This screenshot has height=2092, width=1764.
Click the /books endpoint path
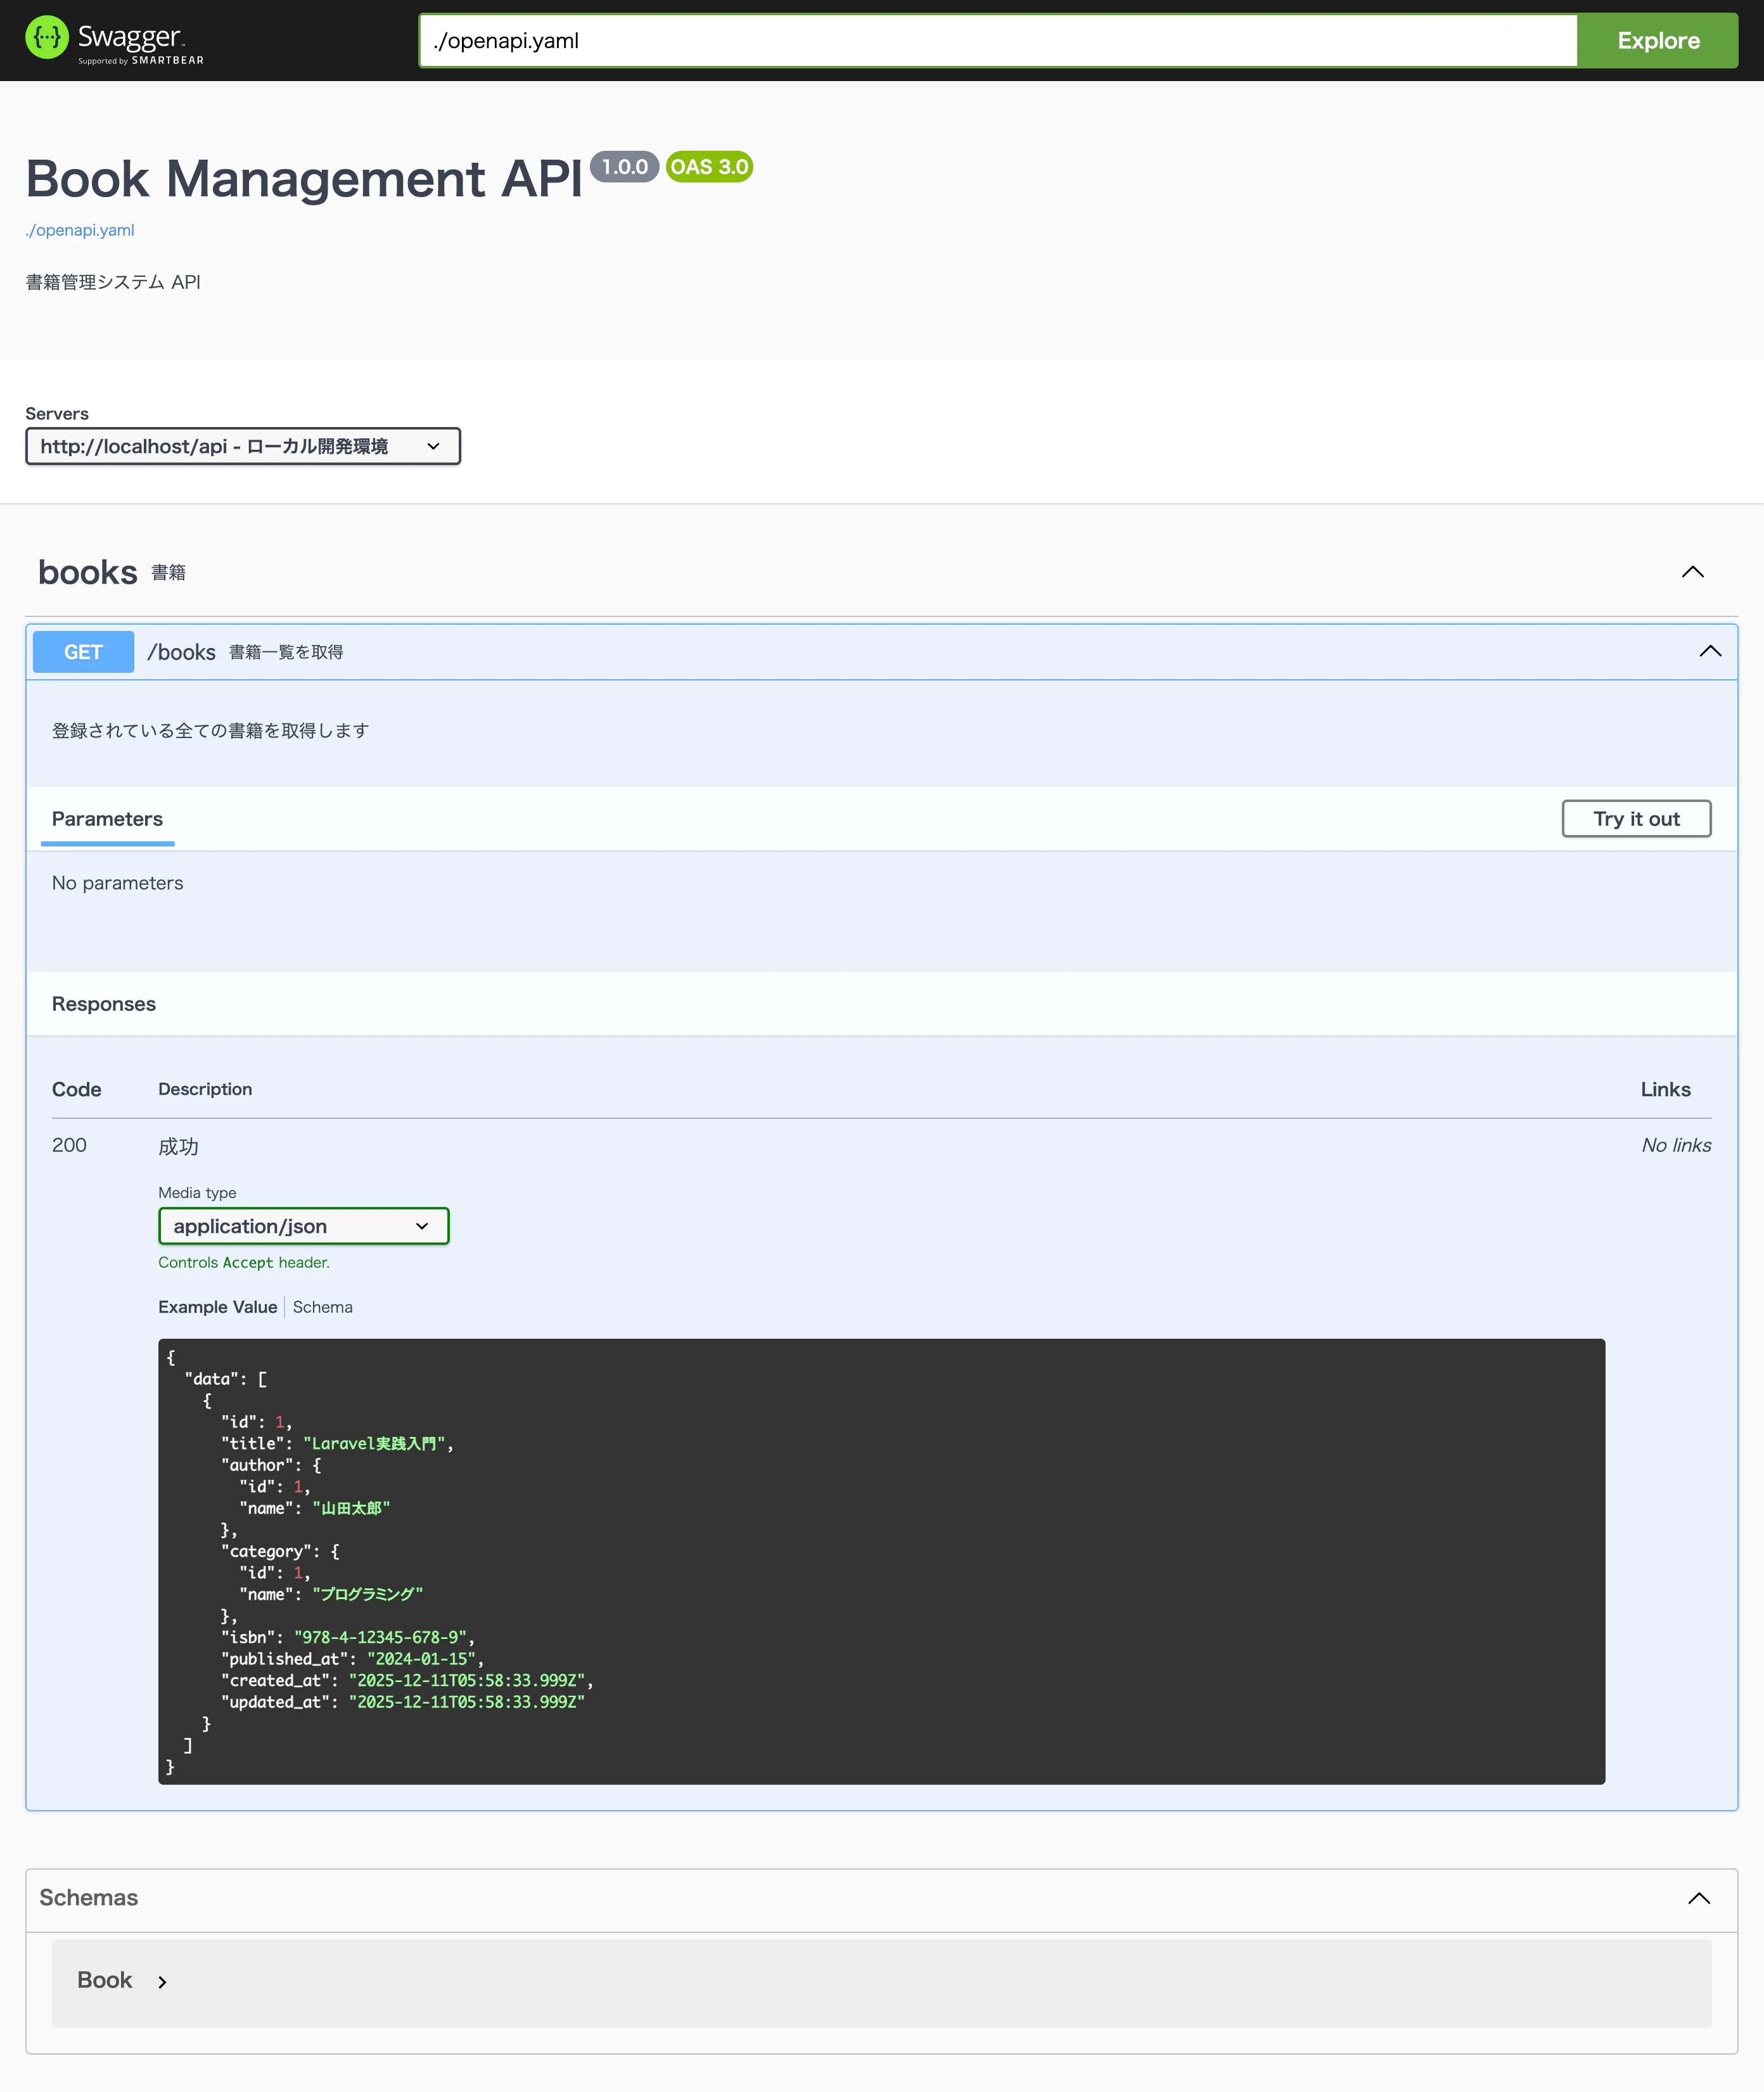point(181,652)
